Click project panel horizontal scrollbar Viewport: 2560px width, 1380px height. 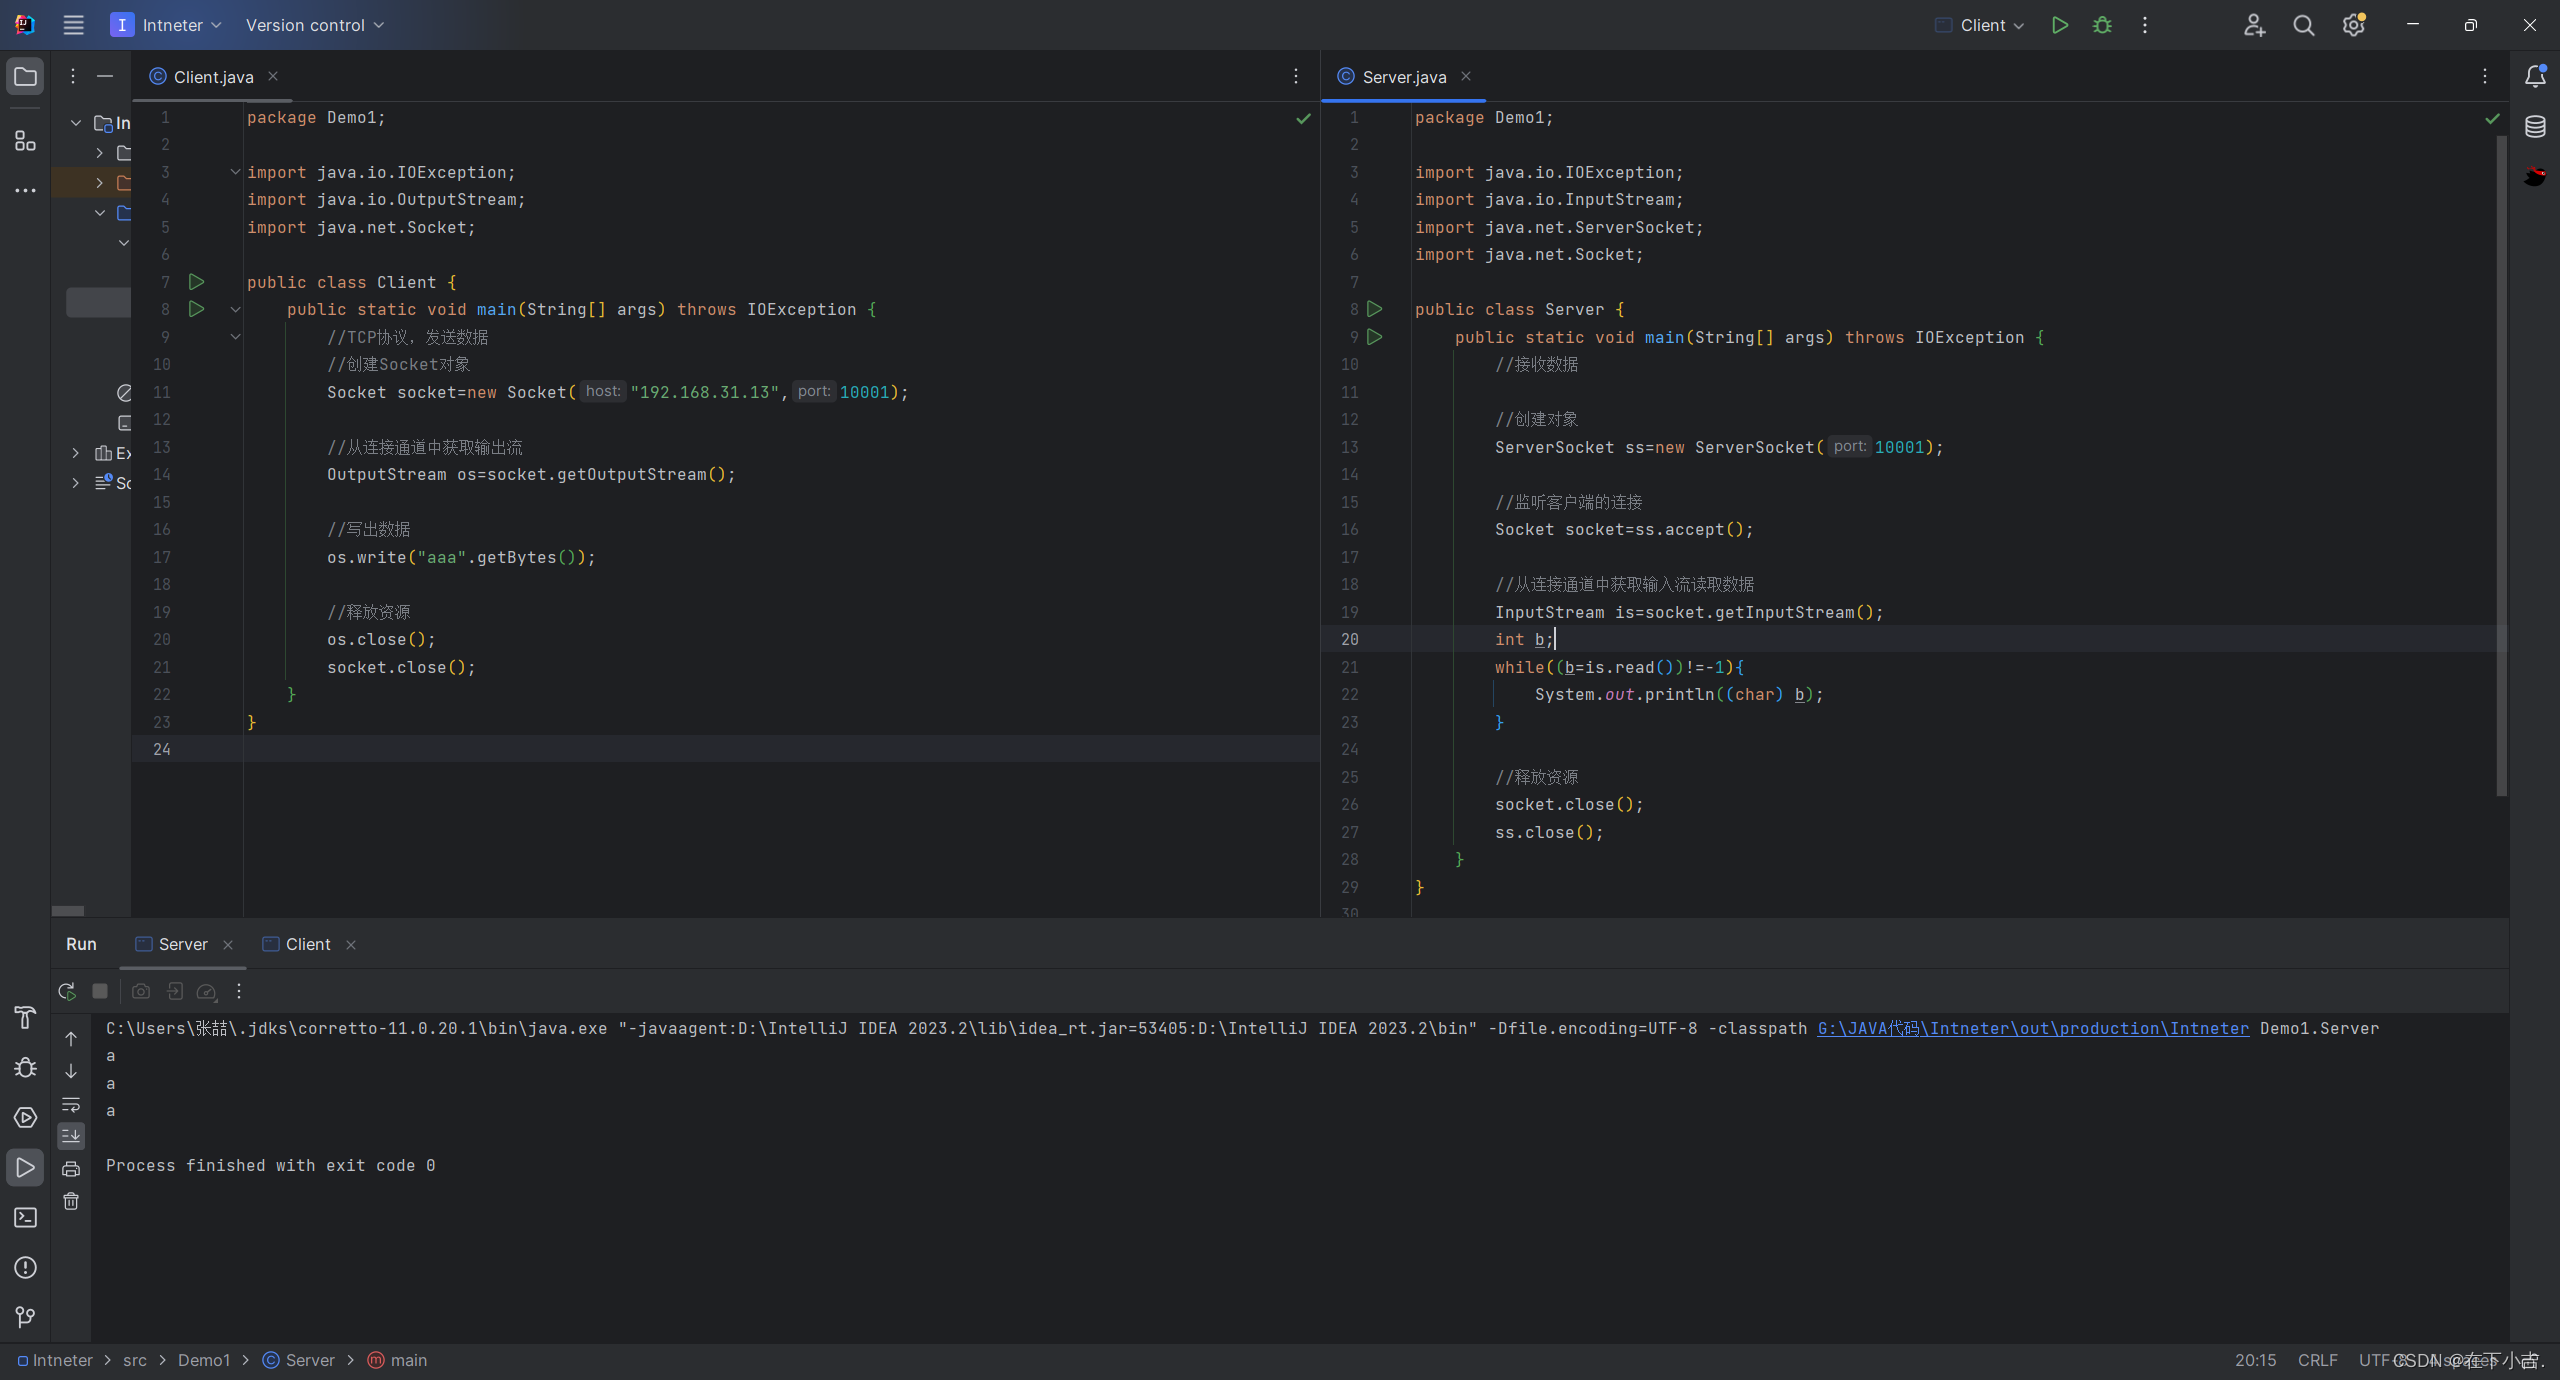[x=68, y=911]
